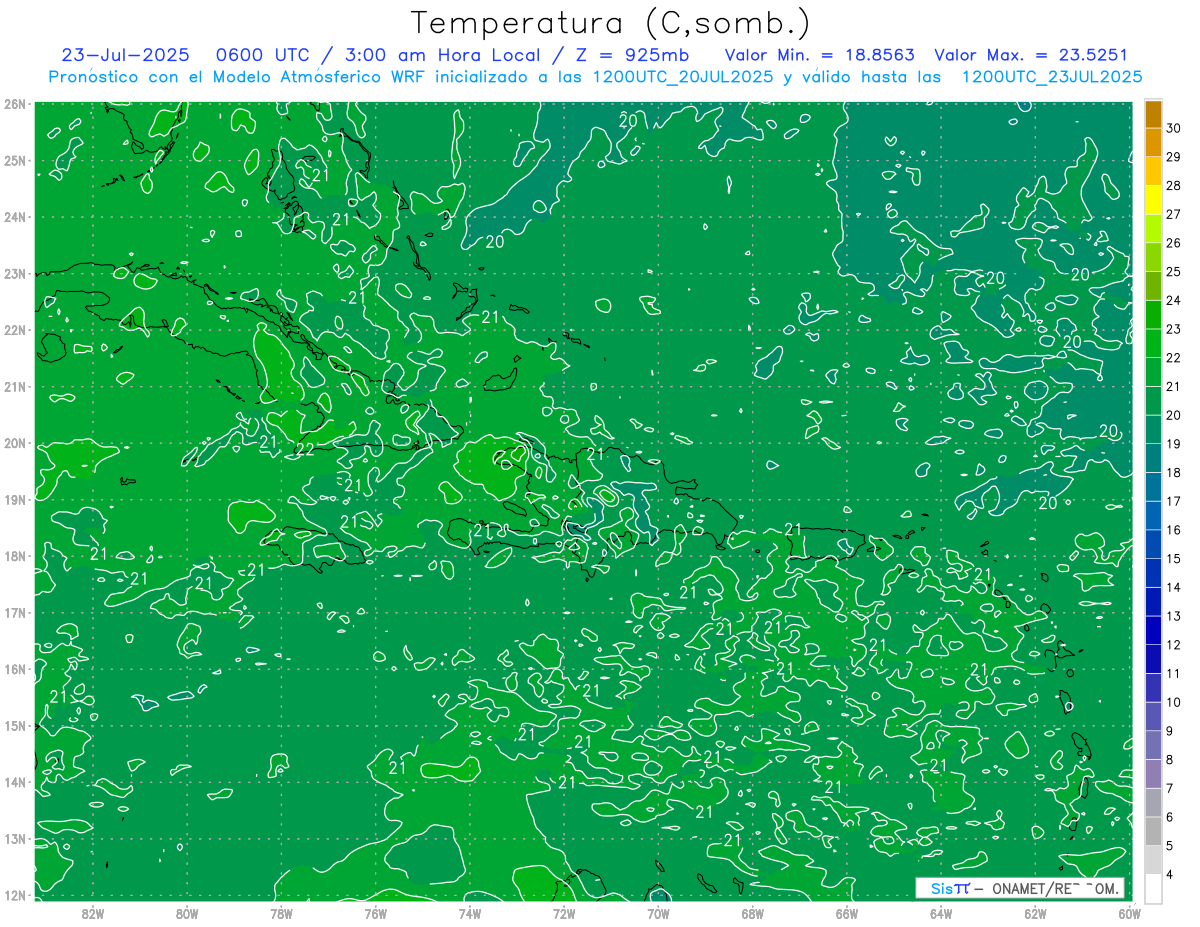Click the '70W' longitude label

point(658,913)
